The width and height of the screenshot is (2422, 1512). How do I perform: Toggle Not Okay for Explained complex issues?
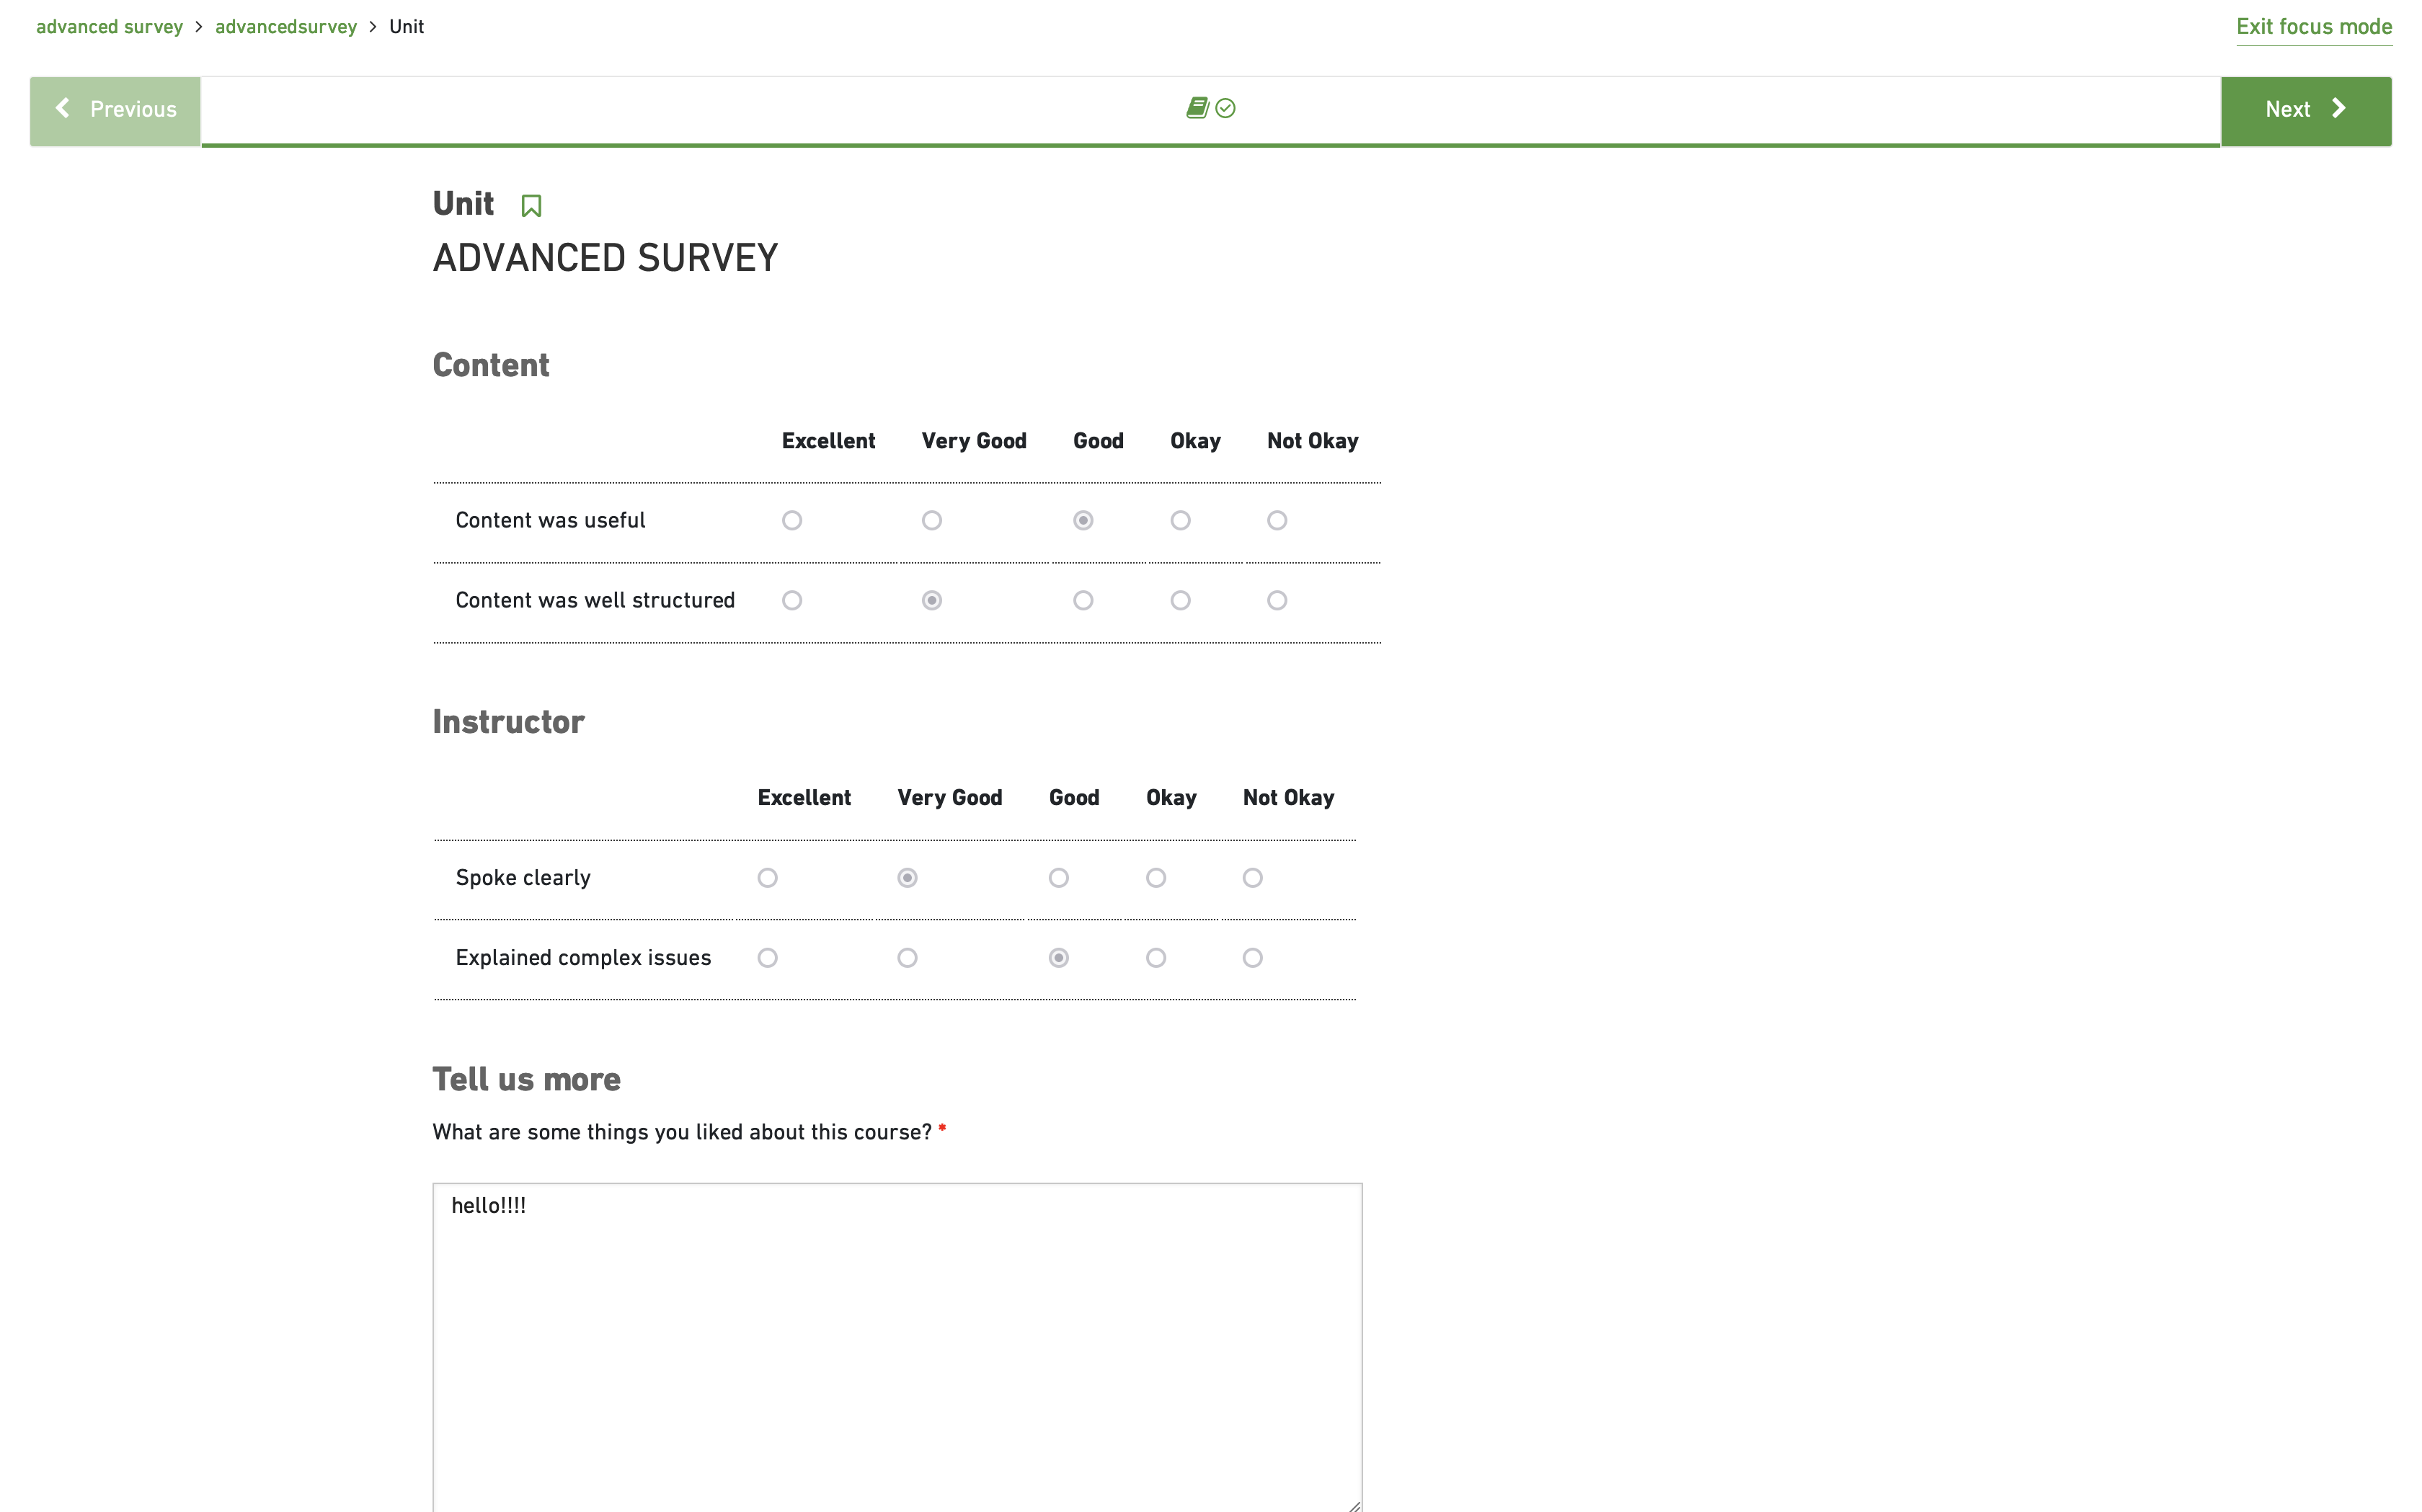pyautogui.click(x=1251, y=956)
